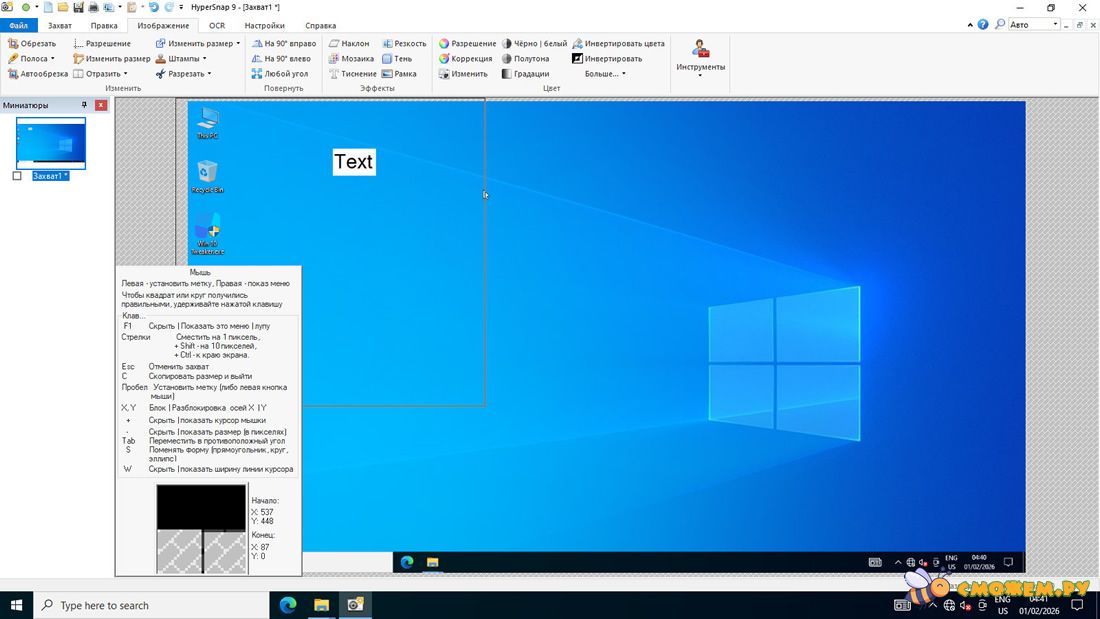Apply the Резкость sharpen effect

pos(404,44)
